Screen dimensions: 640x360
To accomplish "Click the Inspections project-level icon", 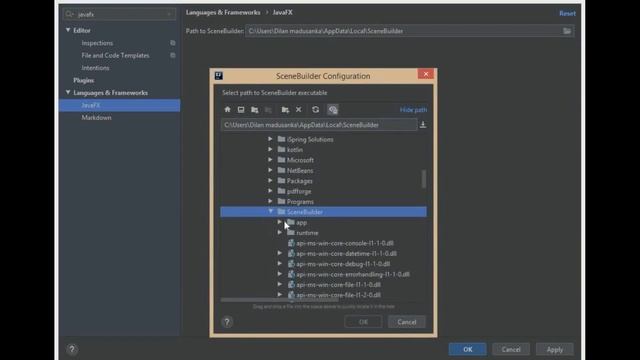I will click(x=173, y=43).
